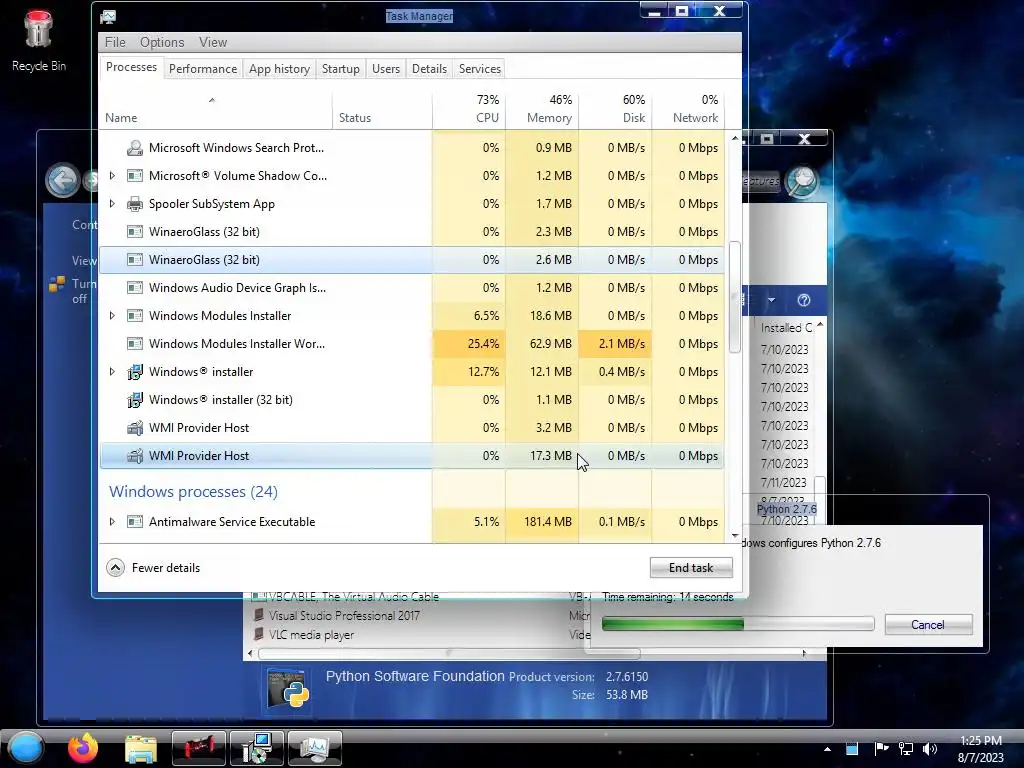Expand Antimalware Service Executable process
Viewport: 1024px width, 768px height.
[x=112, y=522]
